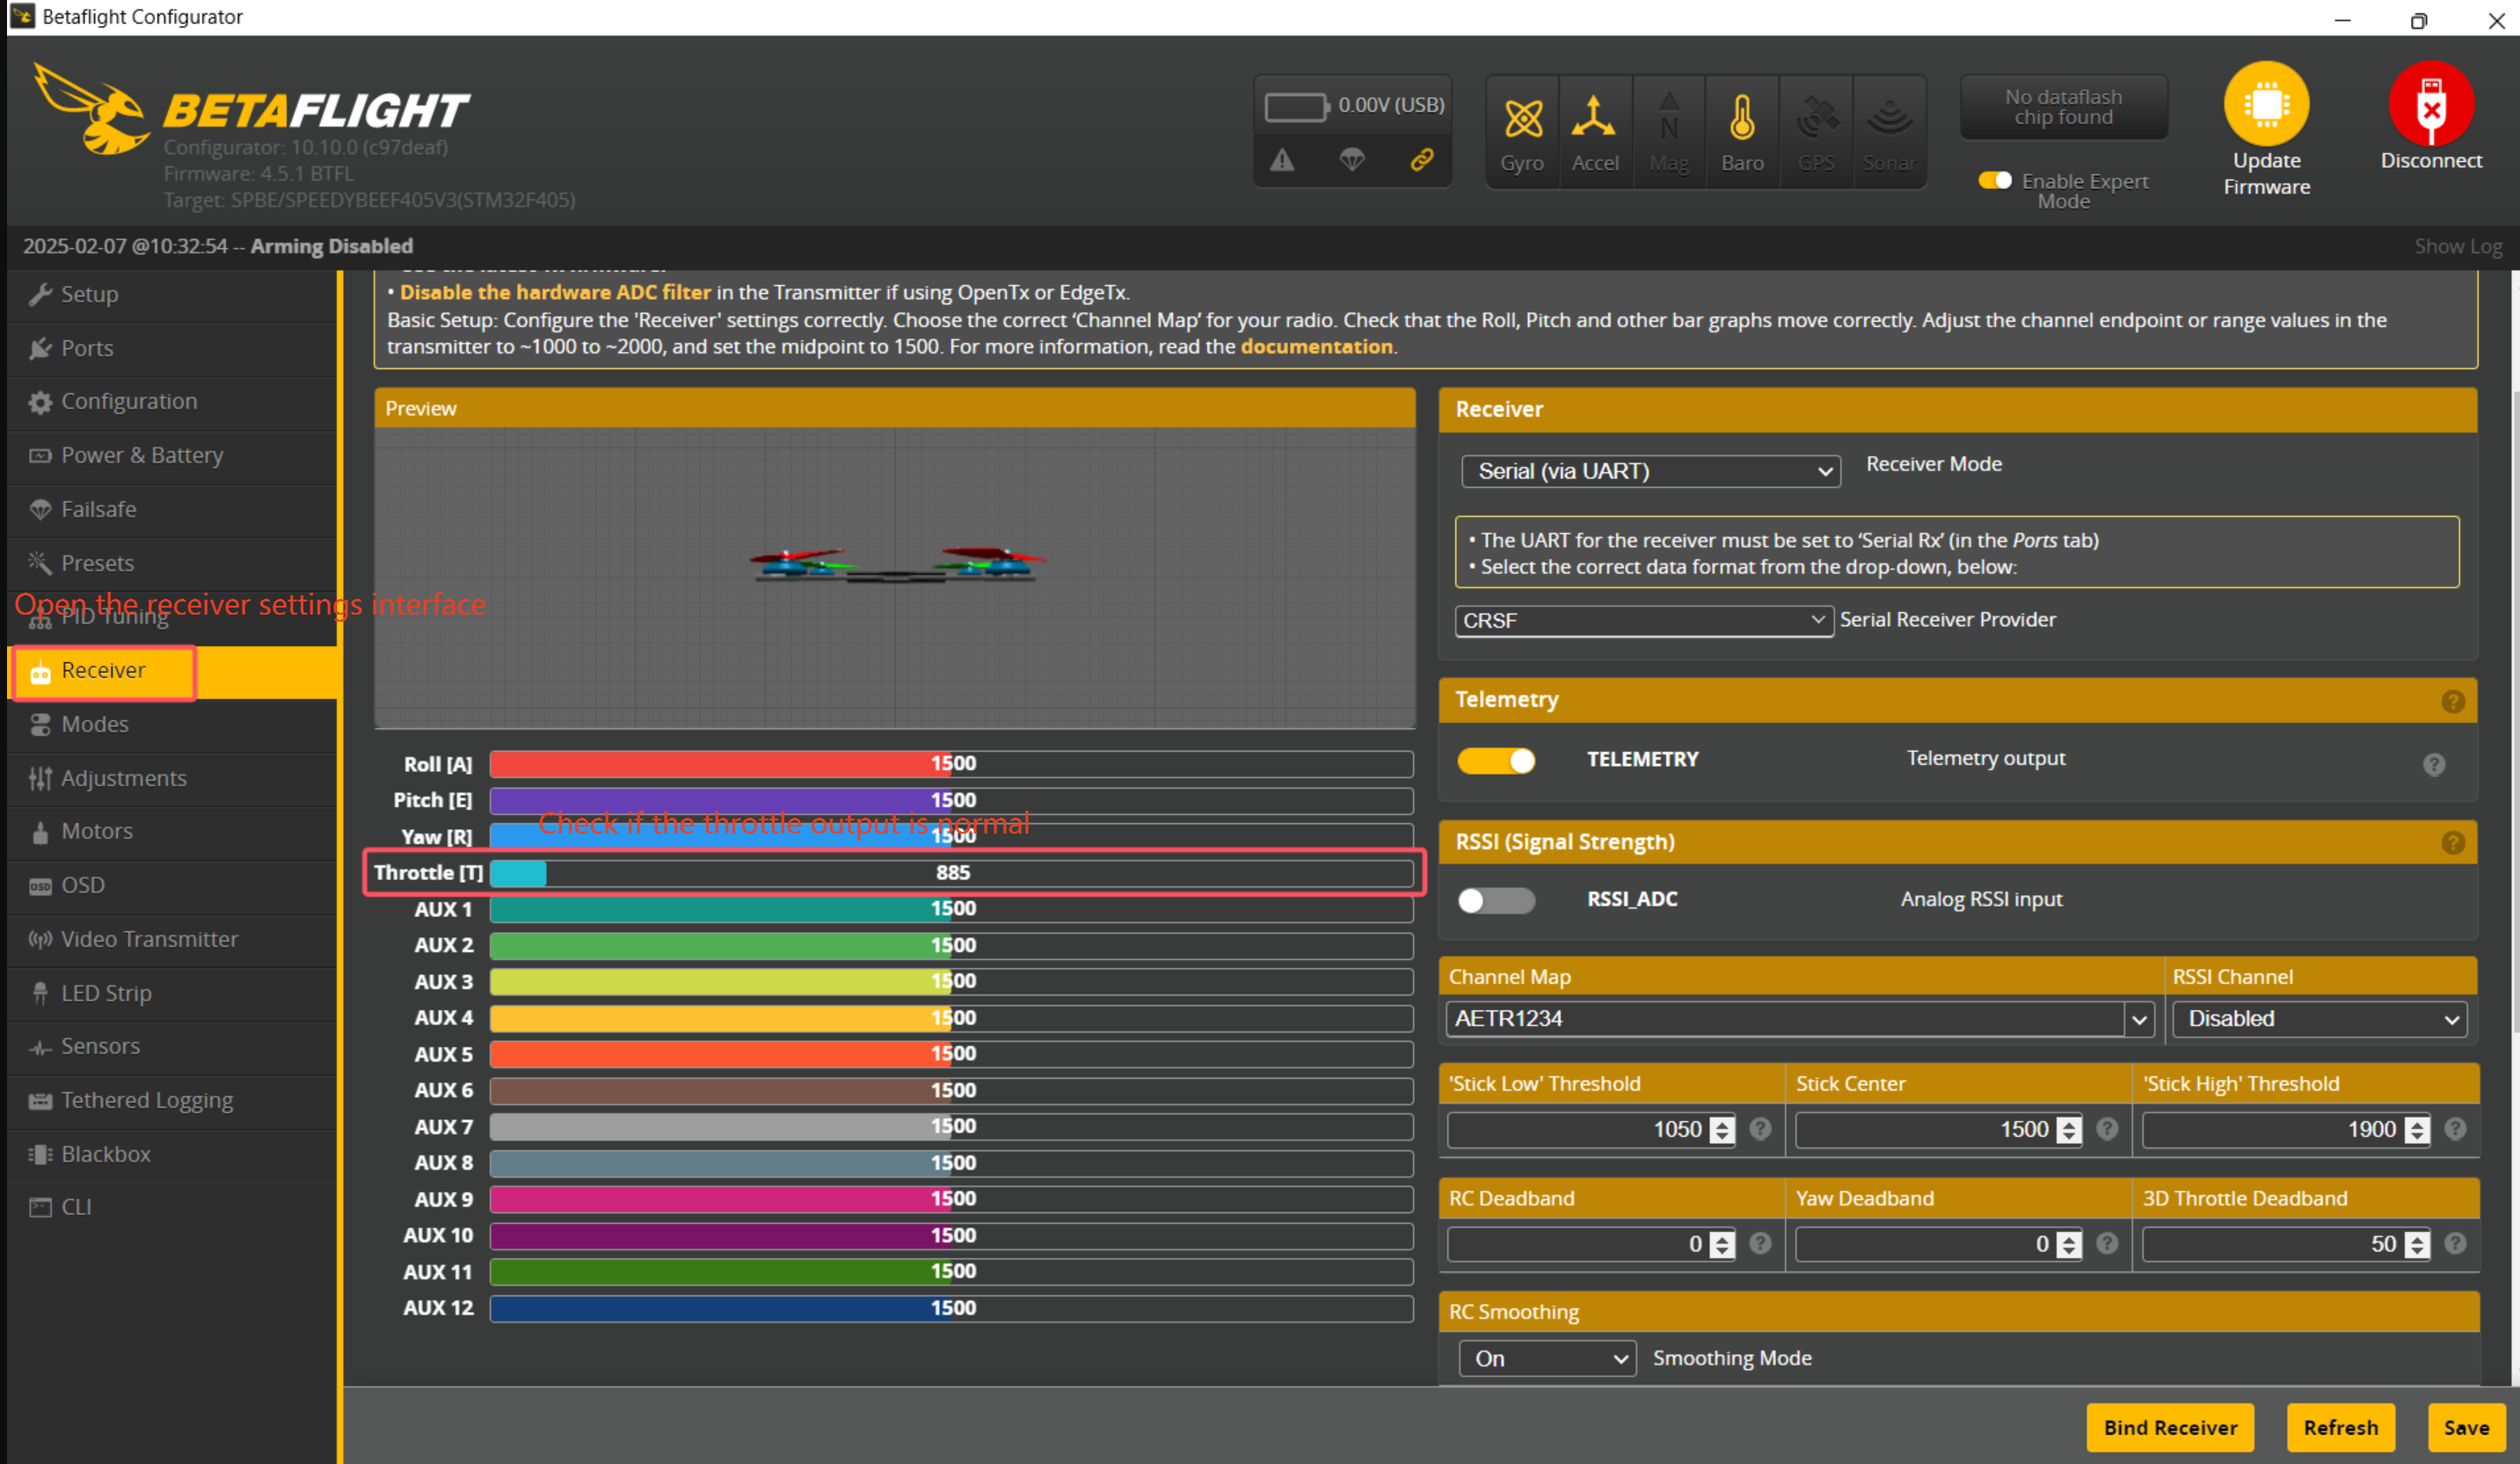Click the 3D drone model preview
Image resolution: width=2520 pixels, height=1464 pixels.
897,565
